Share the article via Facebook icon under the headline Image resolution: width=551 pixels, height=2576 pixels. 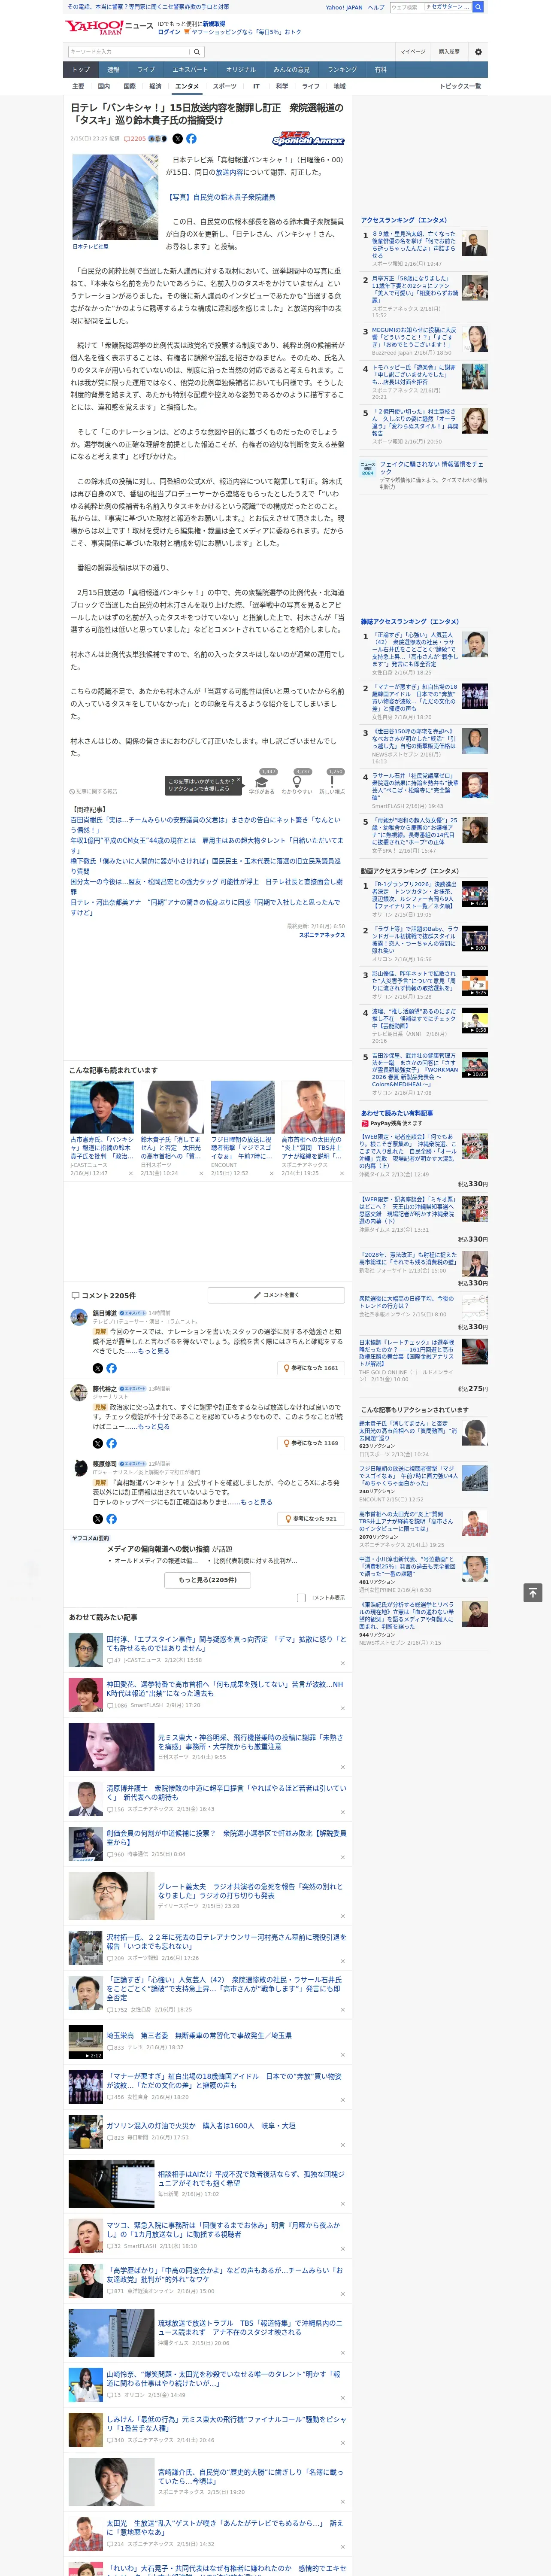point(191,139)
